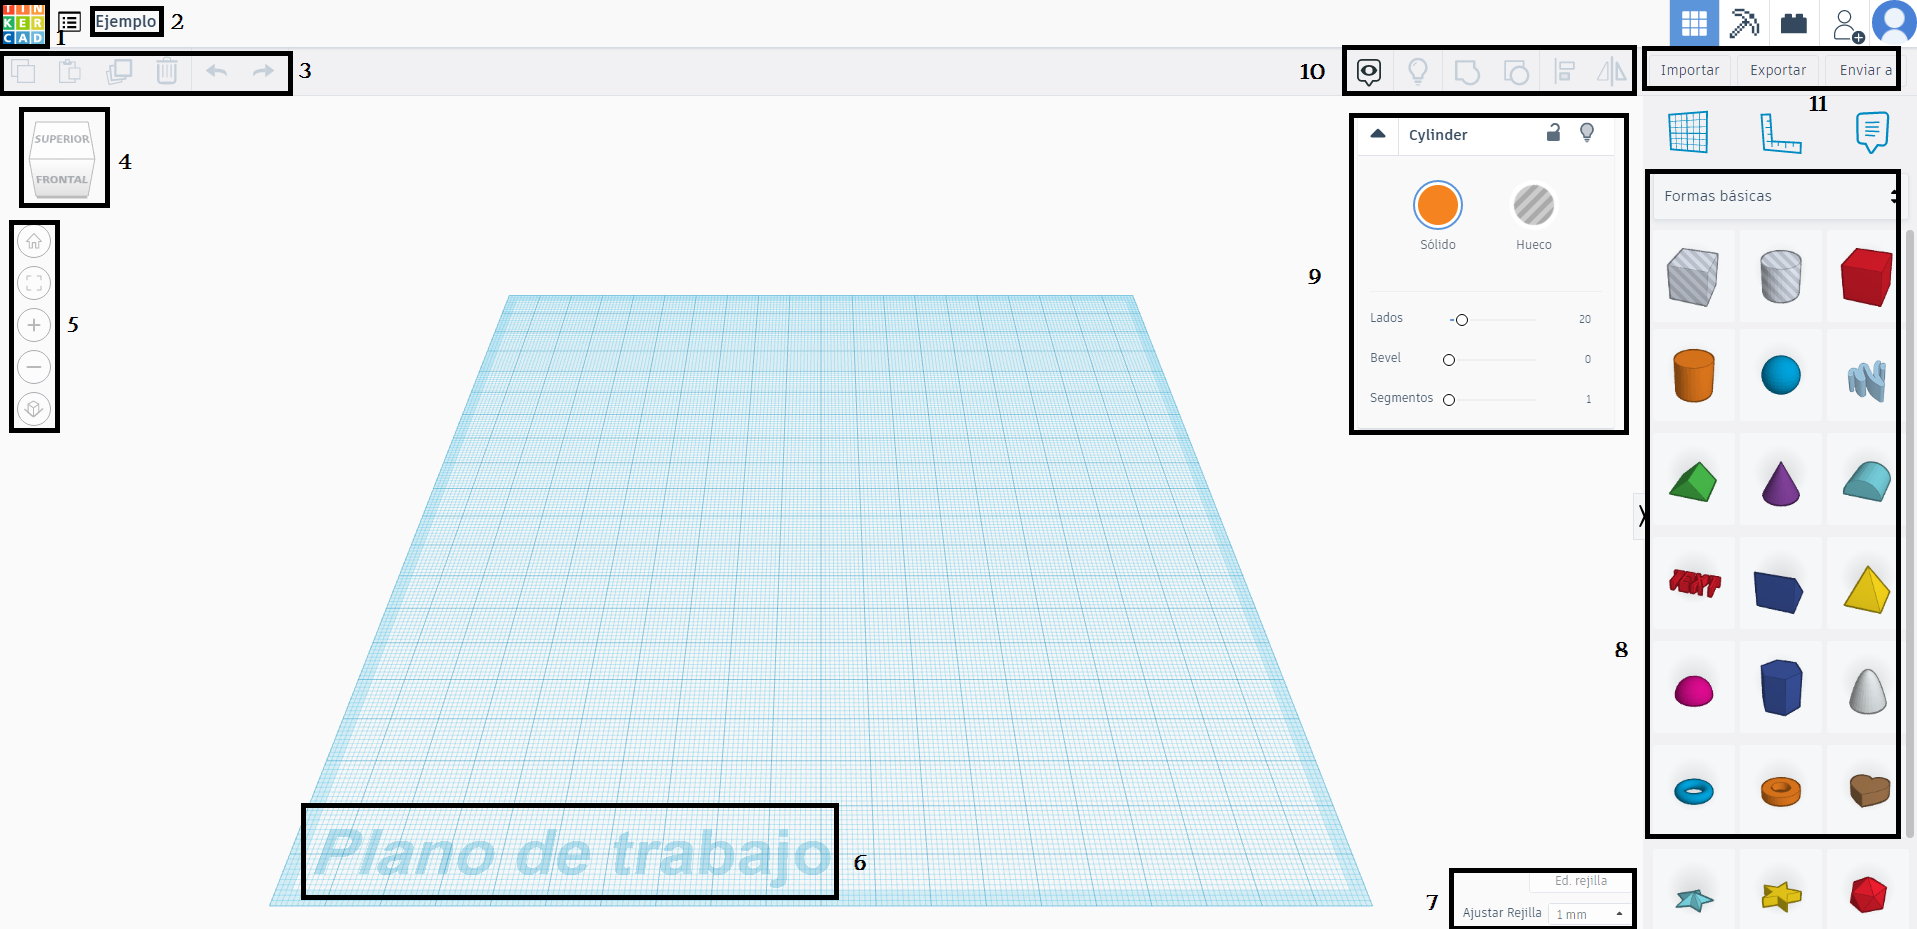Open the Ajustar Rejilla 1 mm dropdown
Image resolution: width=1917 pixels, height=929 pixels.
1590,914
